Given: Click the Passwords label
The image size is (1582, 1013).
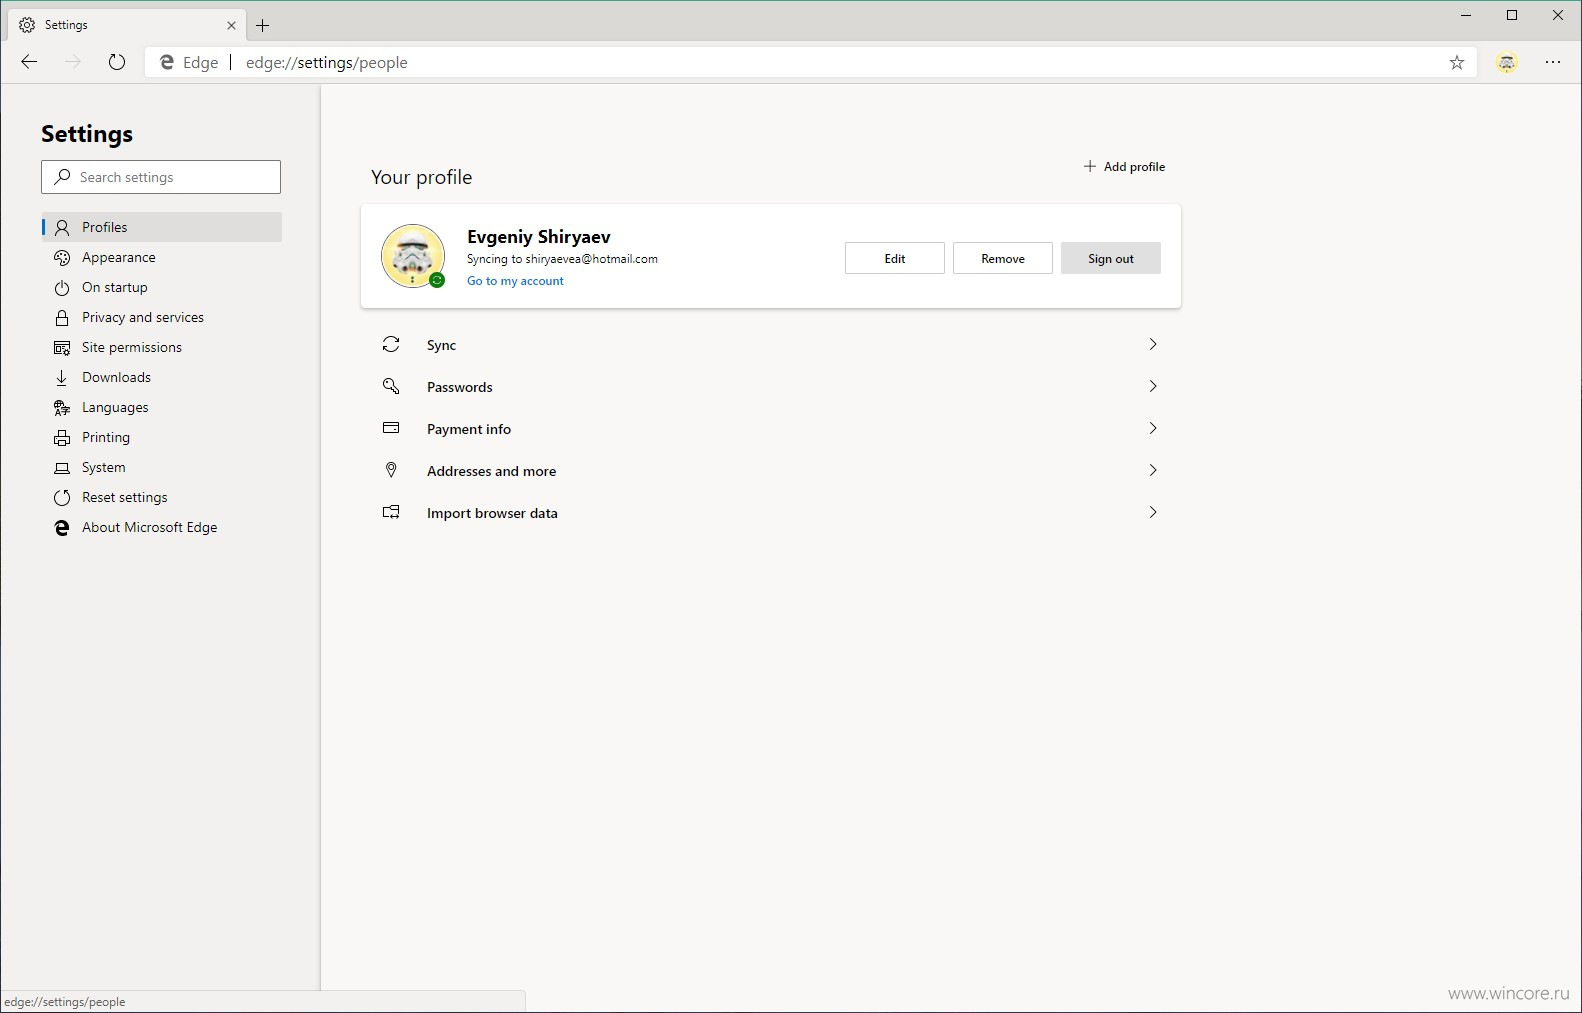Looking at the screenshot, I should click(x=460, y=387).
